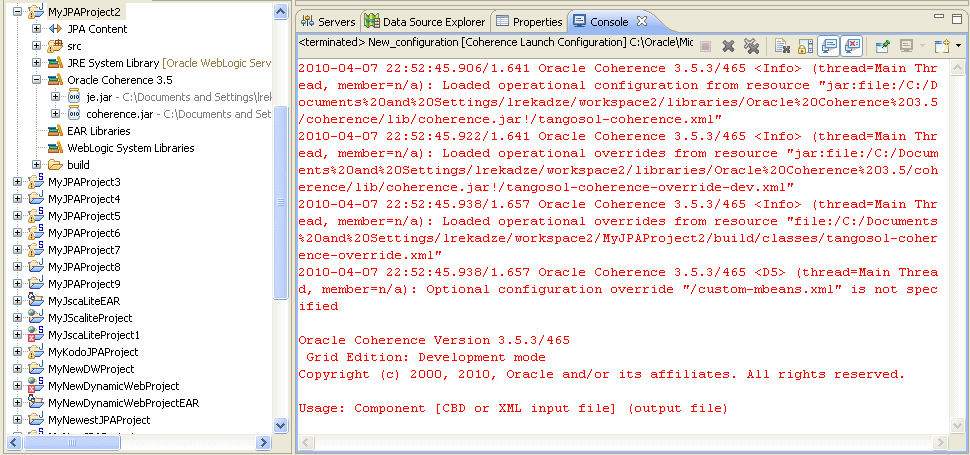Expand the MyJscaLiteEAR node
This screenshot has width=970, height=455.
(17, 301)
